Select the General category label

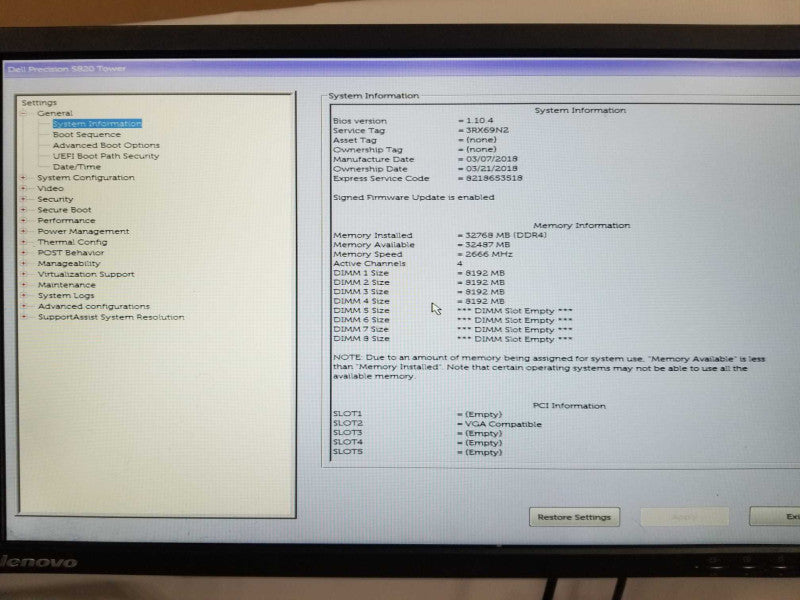pyautogui.click(x=55, y=113)
